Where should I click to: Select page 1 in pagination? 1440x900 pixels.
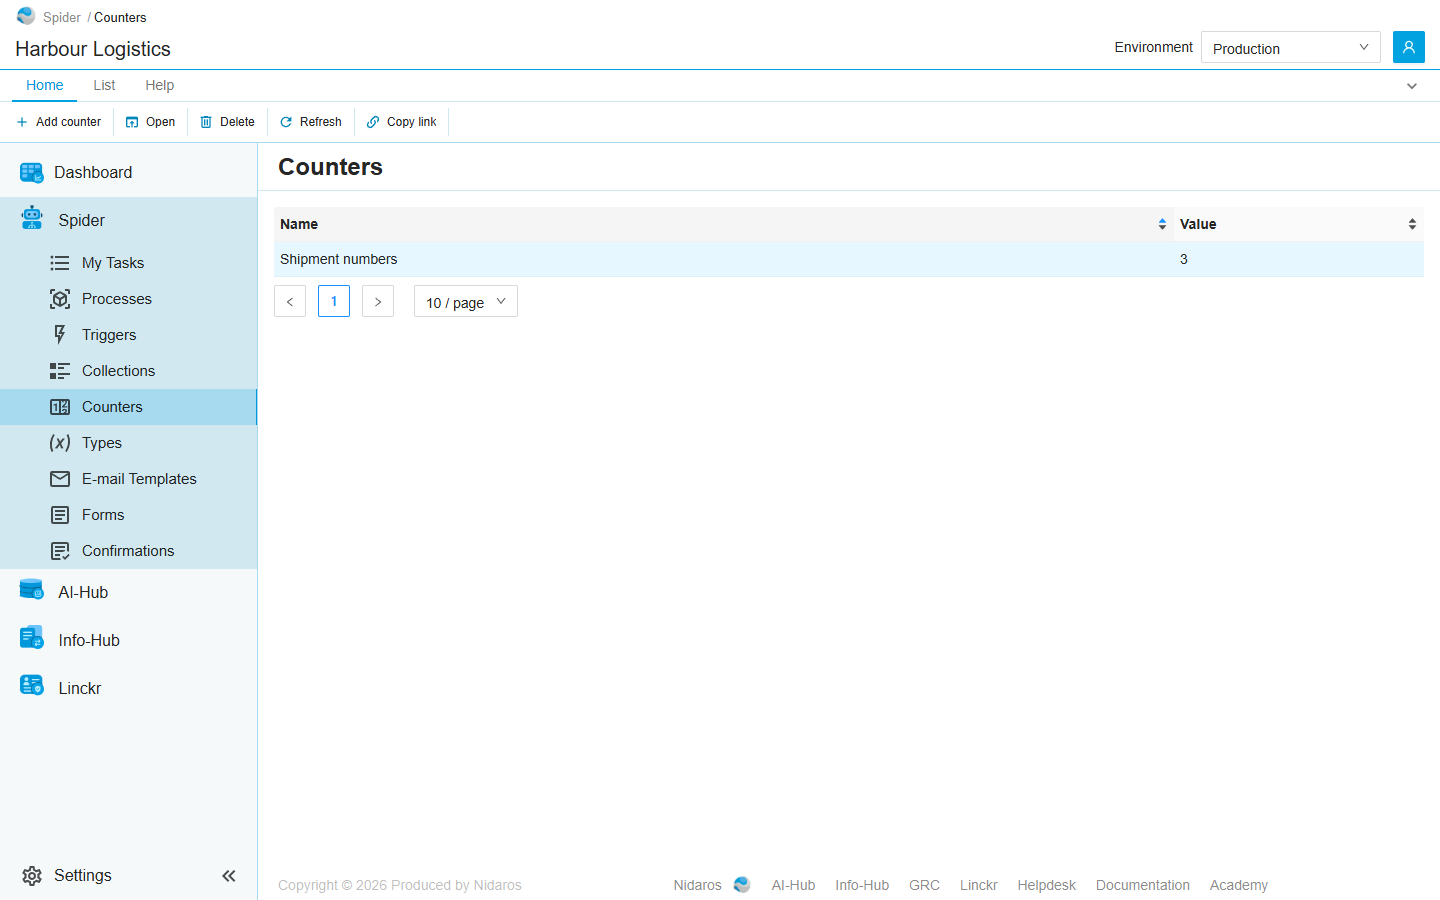point(334,301)
